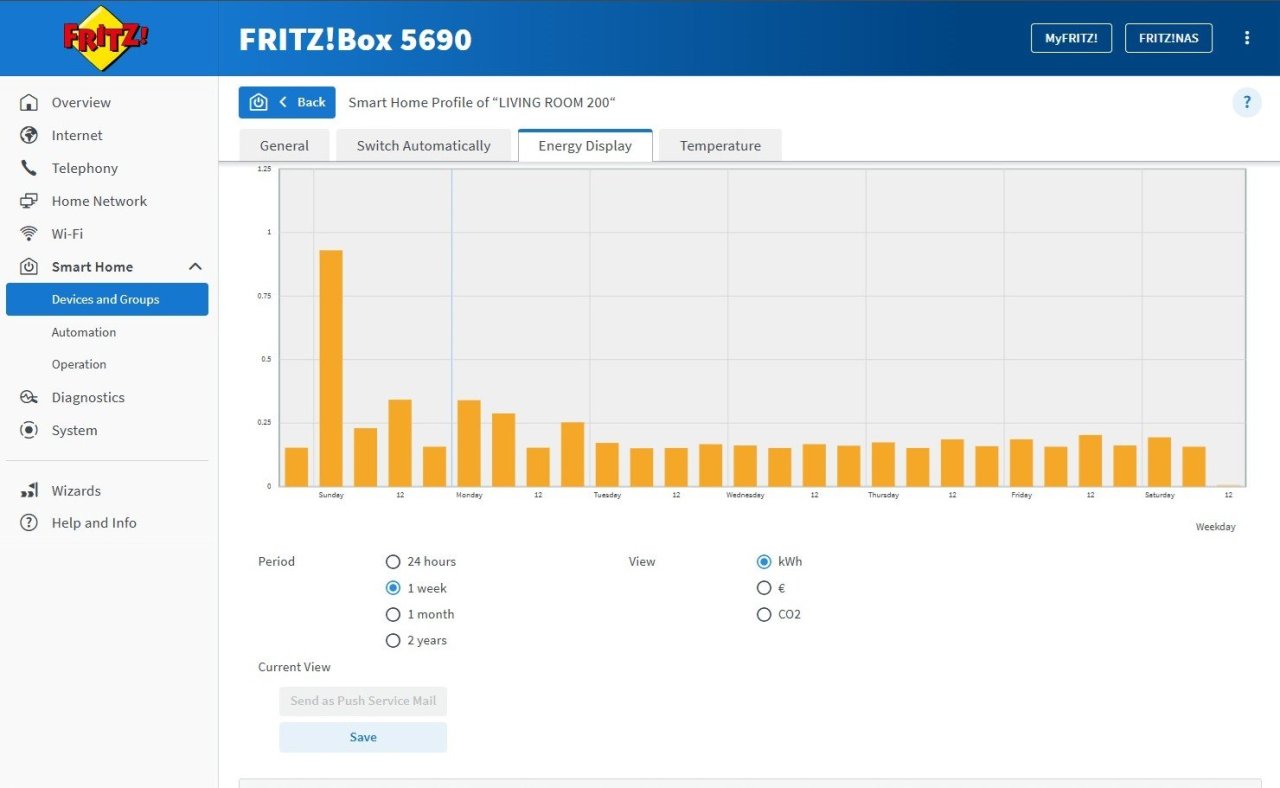The height and width of the screenshot is (788, 1280).
Task: Select the 1 week period
Action: [x=393, y=588]
